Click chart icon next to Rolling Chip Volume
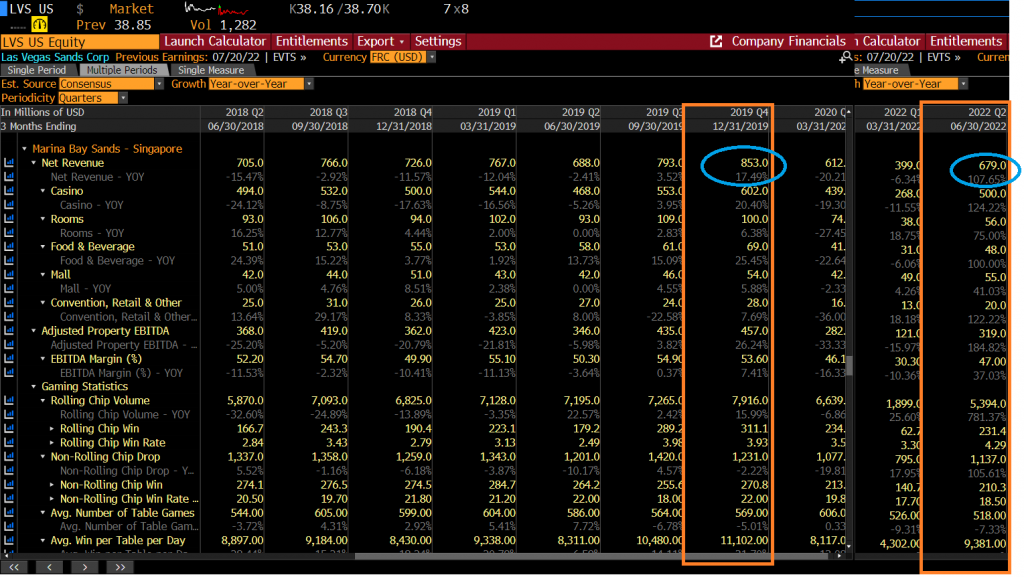1024x577 pixels. tap(10, 400)
